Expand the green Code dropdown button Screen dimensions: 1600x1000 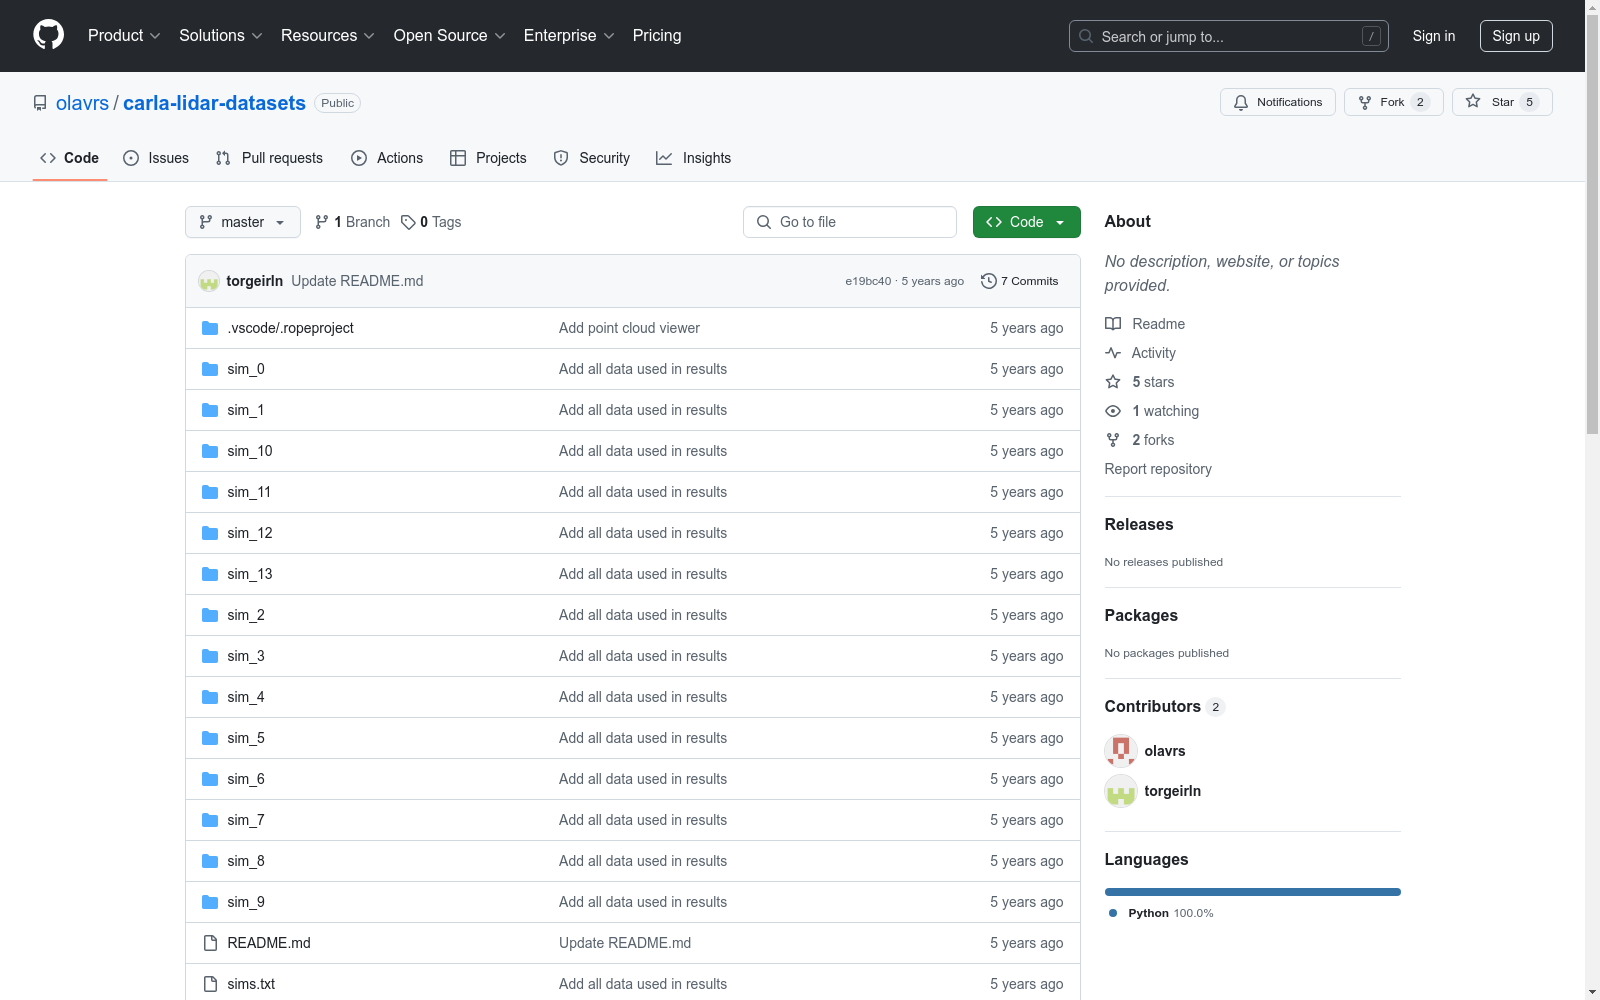point(1027,222)
